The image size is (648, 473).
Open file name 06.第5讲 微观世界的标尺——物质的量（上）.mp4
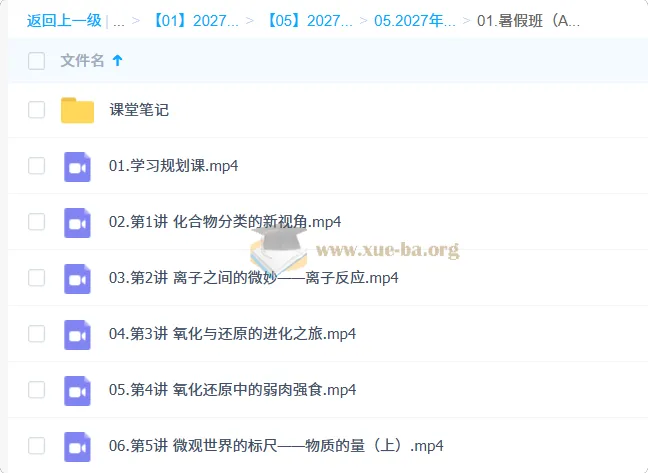(276, 446)
